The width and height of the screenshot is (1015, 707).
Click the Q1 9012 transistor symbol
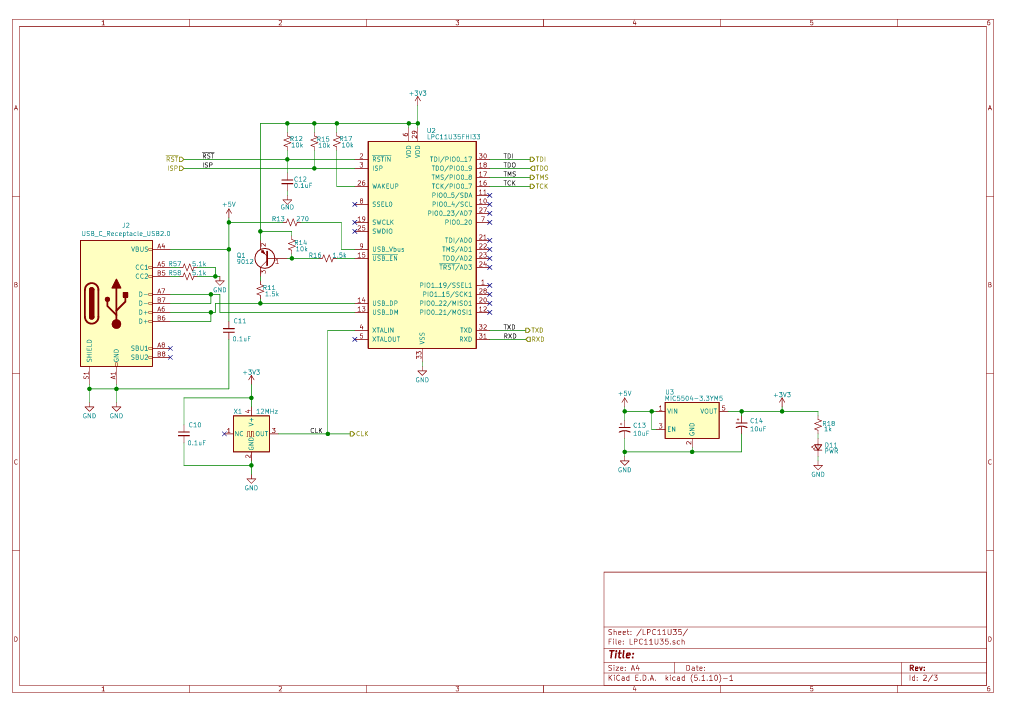point(265,258)
